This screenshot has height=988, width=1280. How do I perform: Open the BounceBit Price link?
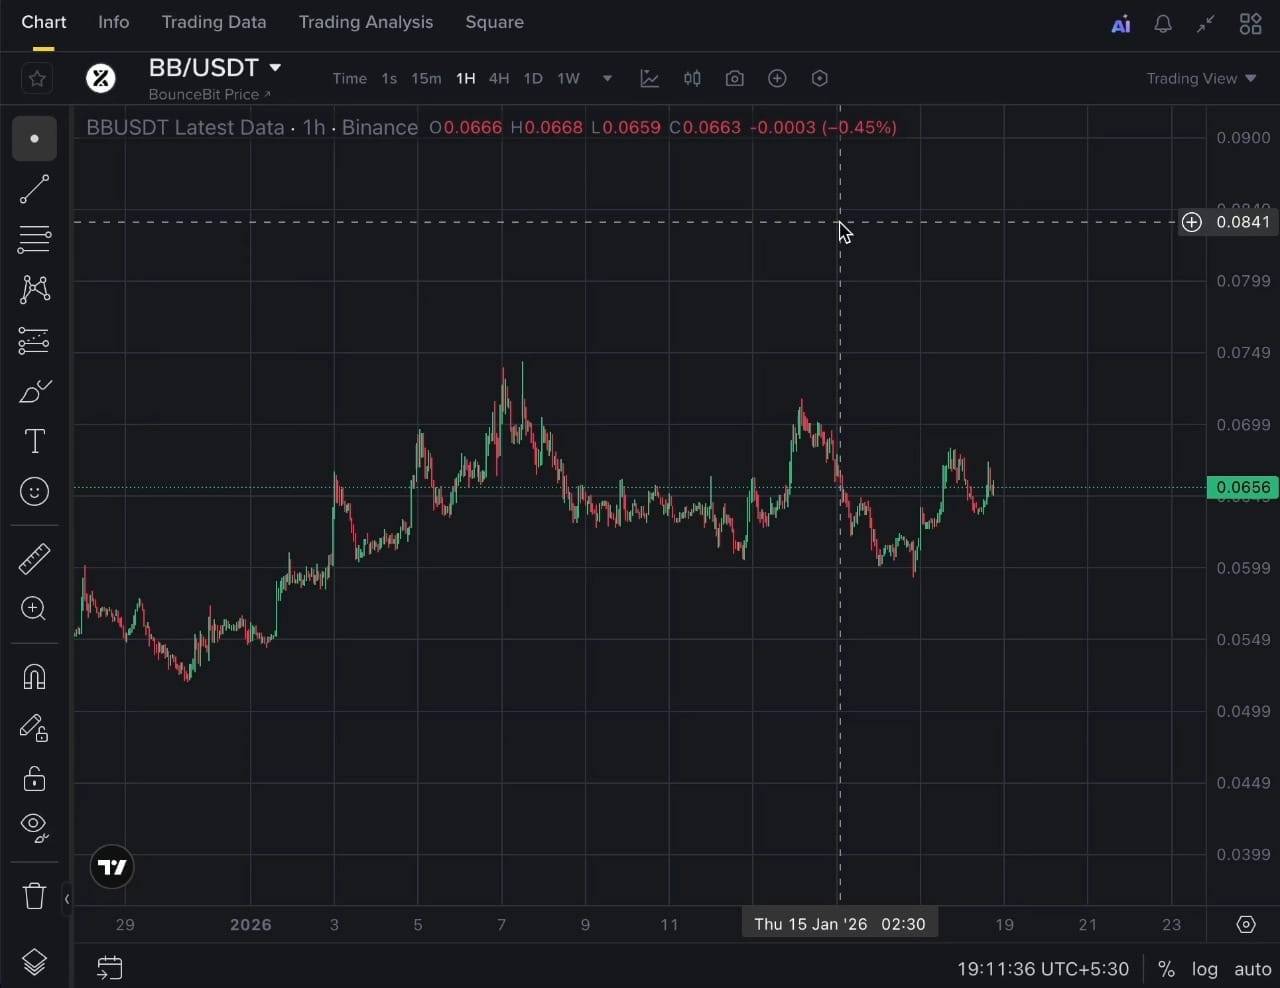[209, 95]
